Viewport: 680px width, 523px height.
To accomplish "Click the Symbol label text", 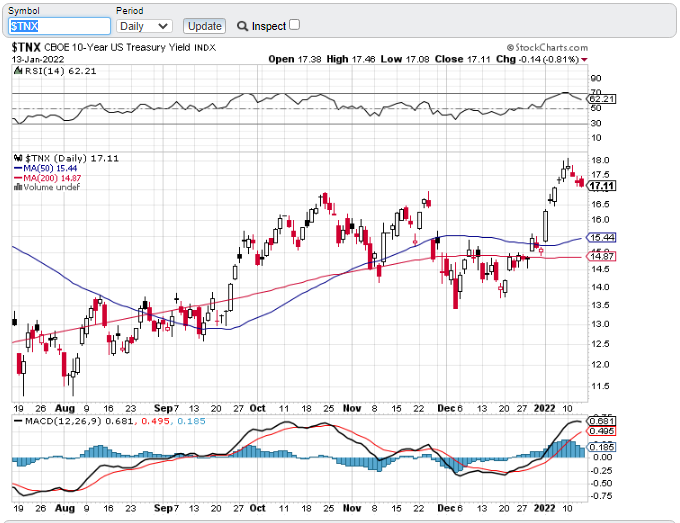I will pyautogui.click(x=24, y=11).
